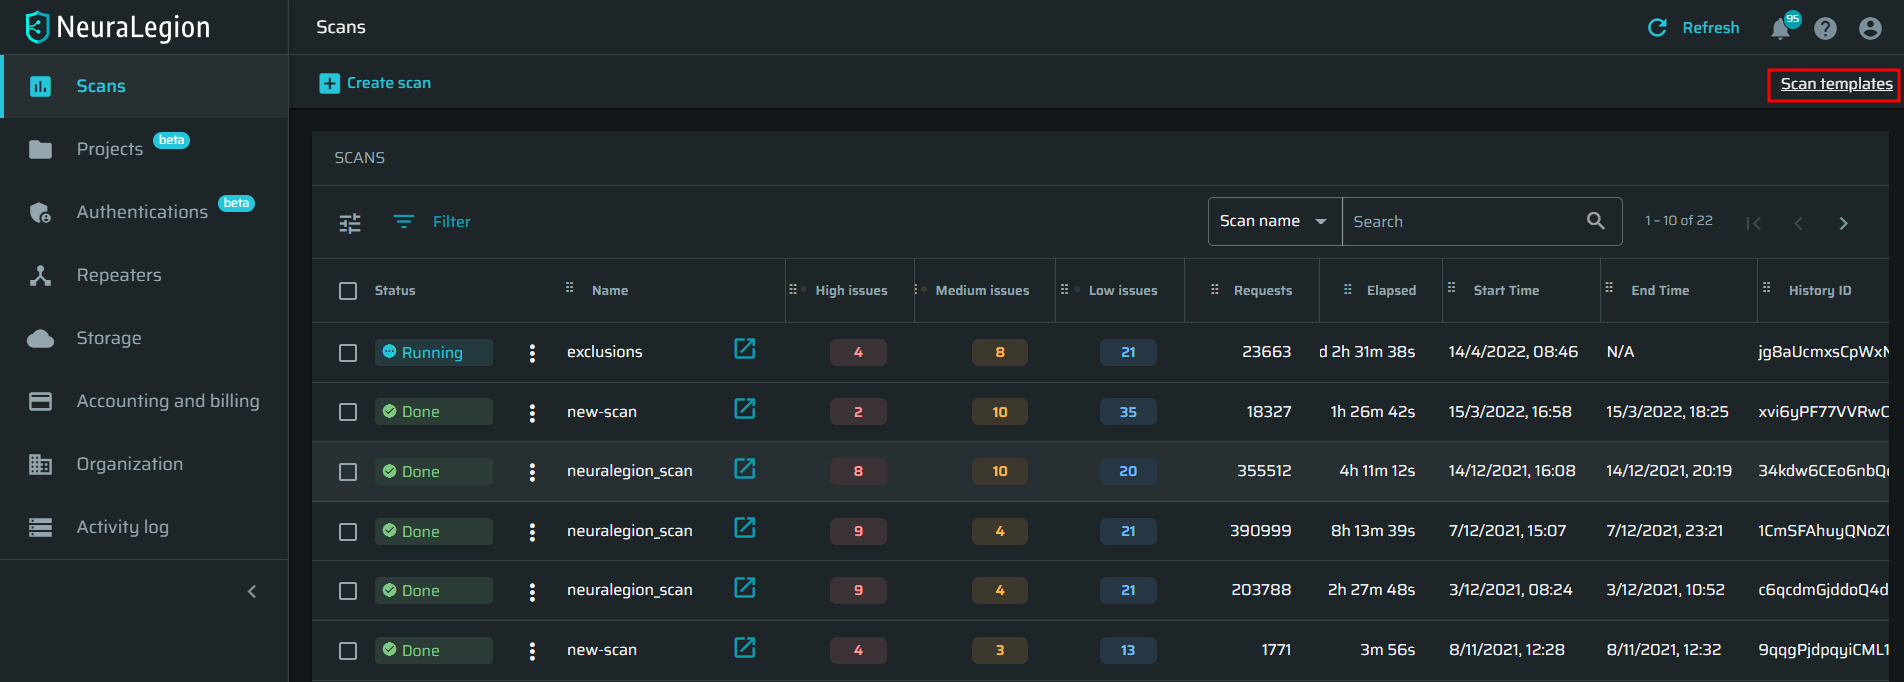Click the search magnifier icon
Image resolution: width=1904 pixels, height=682 pixels.
1596,221
